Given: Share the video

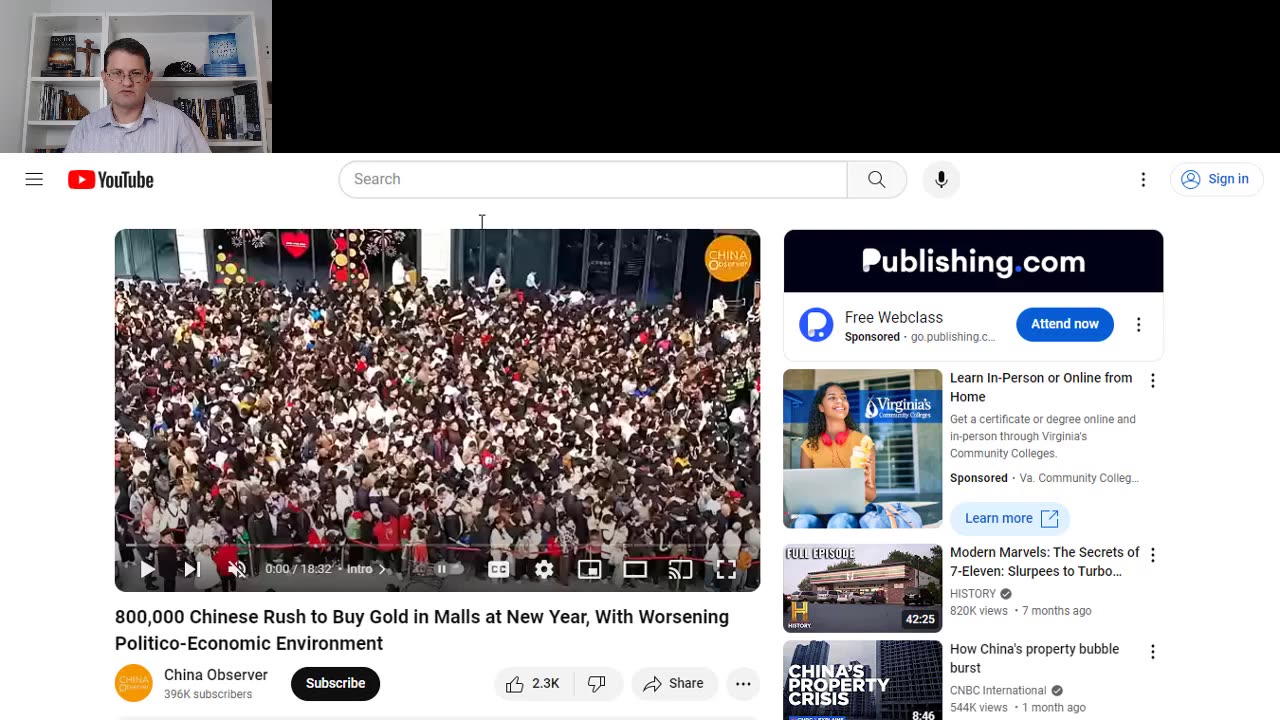Looking at the screenshot, I should (x=674, y=684).
